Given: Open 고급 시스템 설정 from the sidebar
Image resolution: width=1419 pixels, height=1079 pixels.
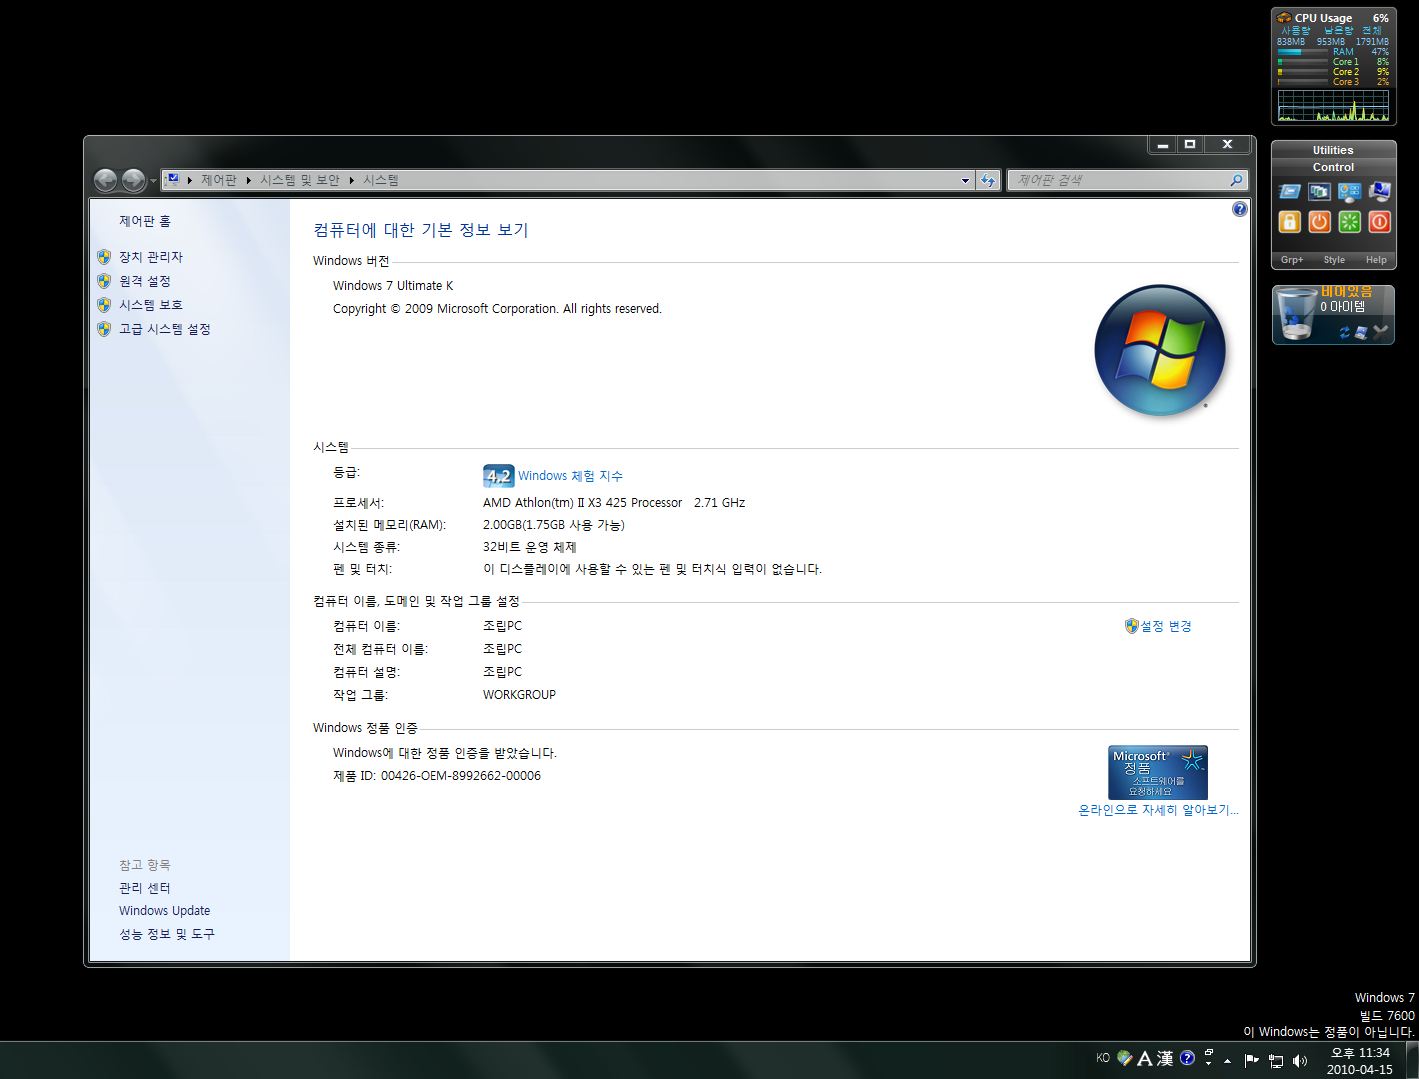Looking at the screenshot, I should click(165, 329).
